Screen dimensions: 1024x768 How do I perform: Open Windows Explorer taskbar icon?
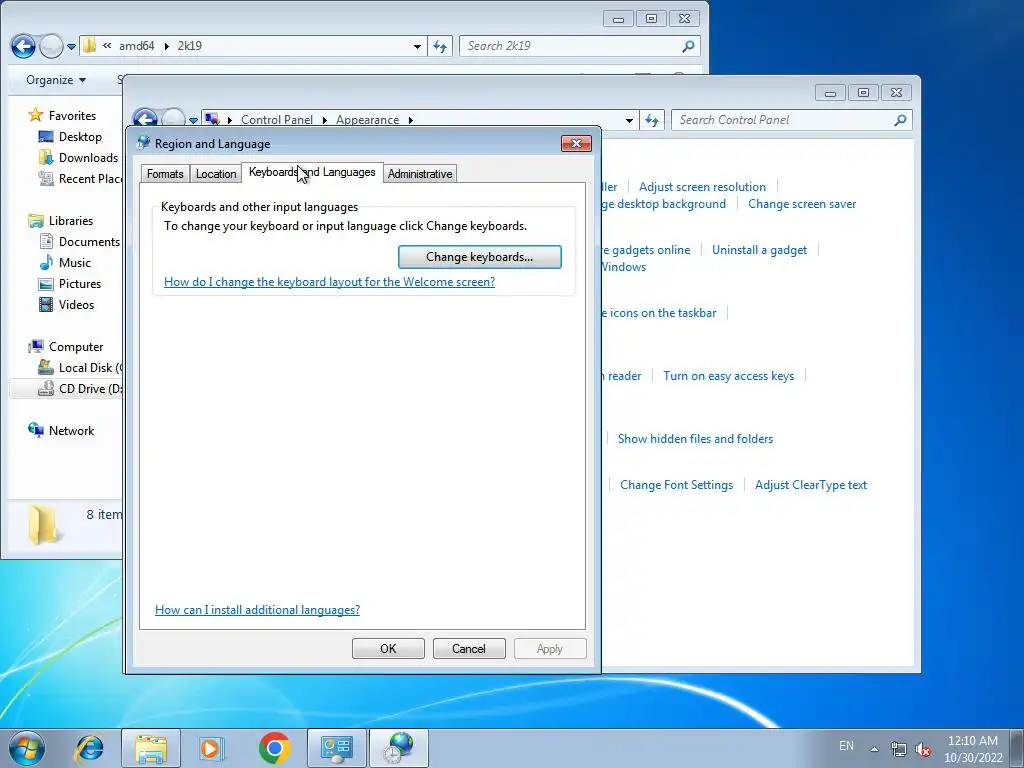[x=151, y=748]
